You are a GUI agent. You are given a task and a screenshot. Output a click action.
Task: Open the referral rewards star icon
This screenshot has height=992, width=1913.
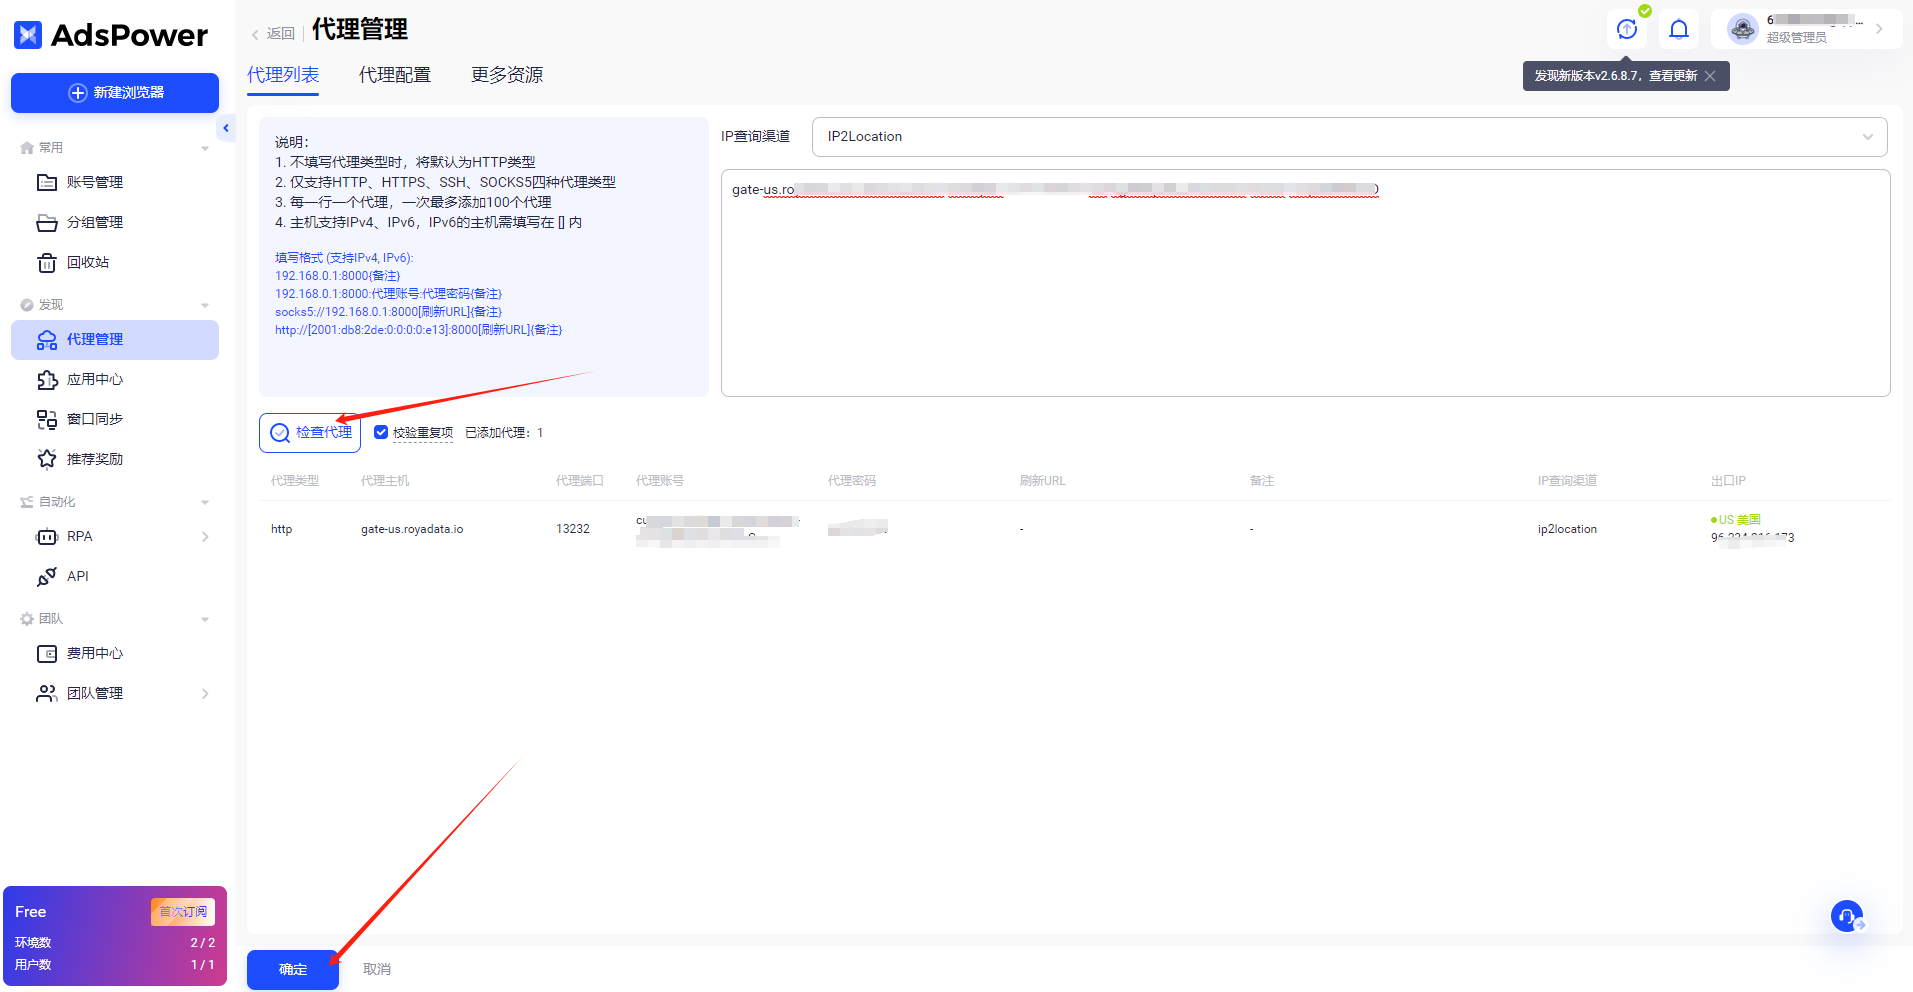pos(47,459)
